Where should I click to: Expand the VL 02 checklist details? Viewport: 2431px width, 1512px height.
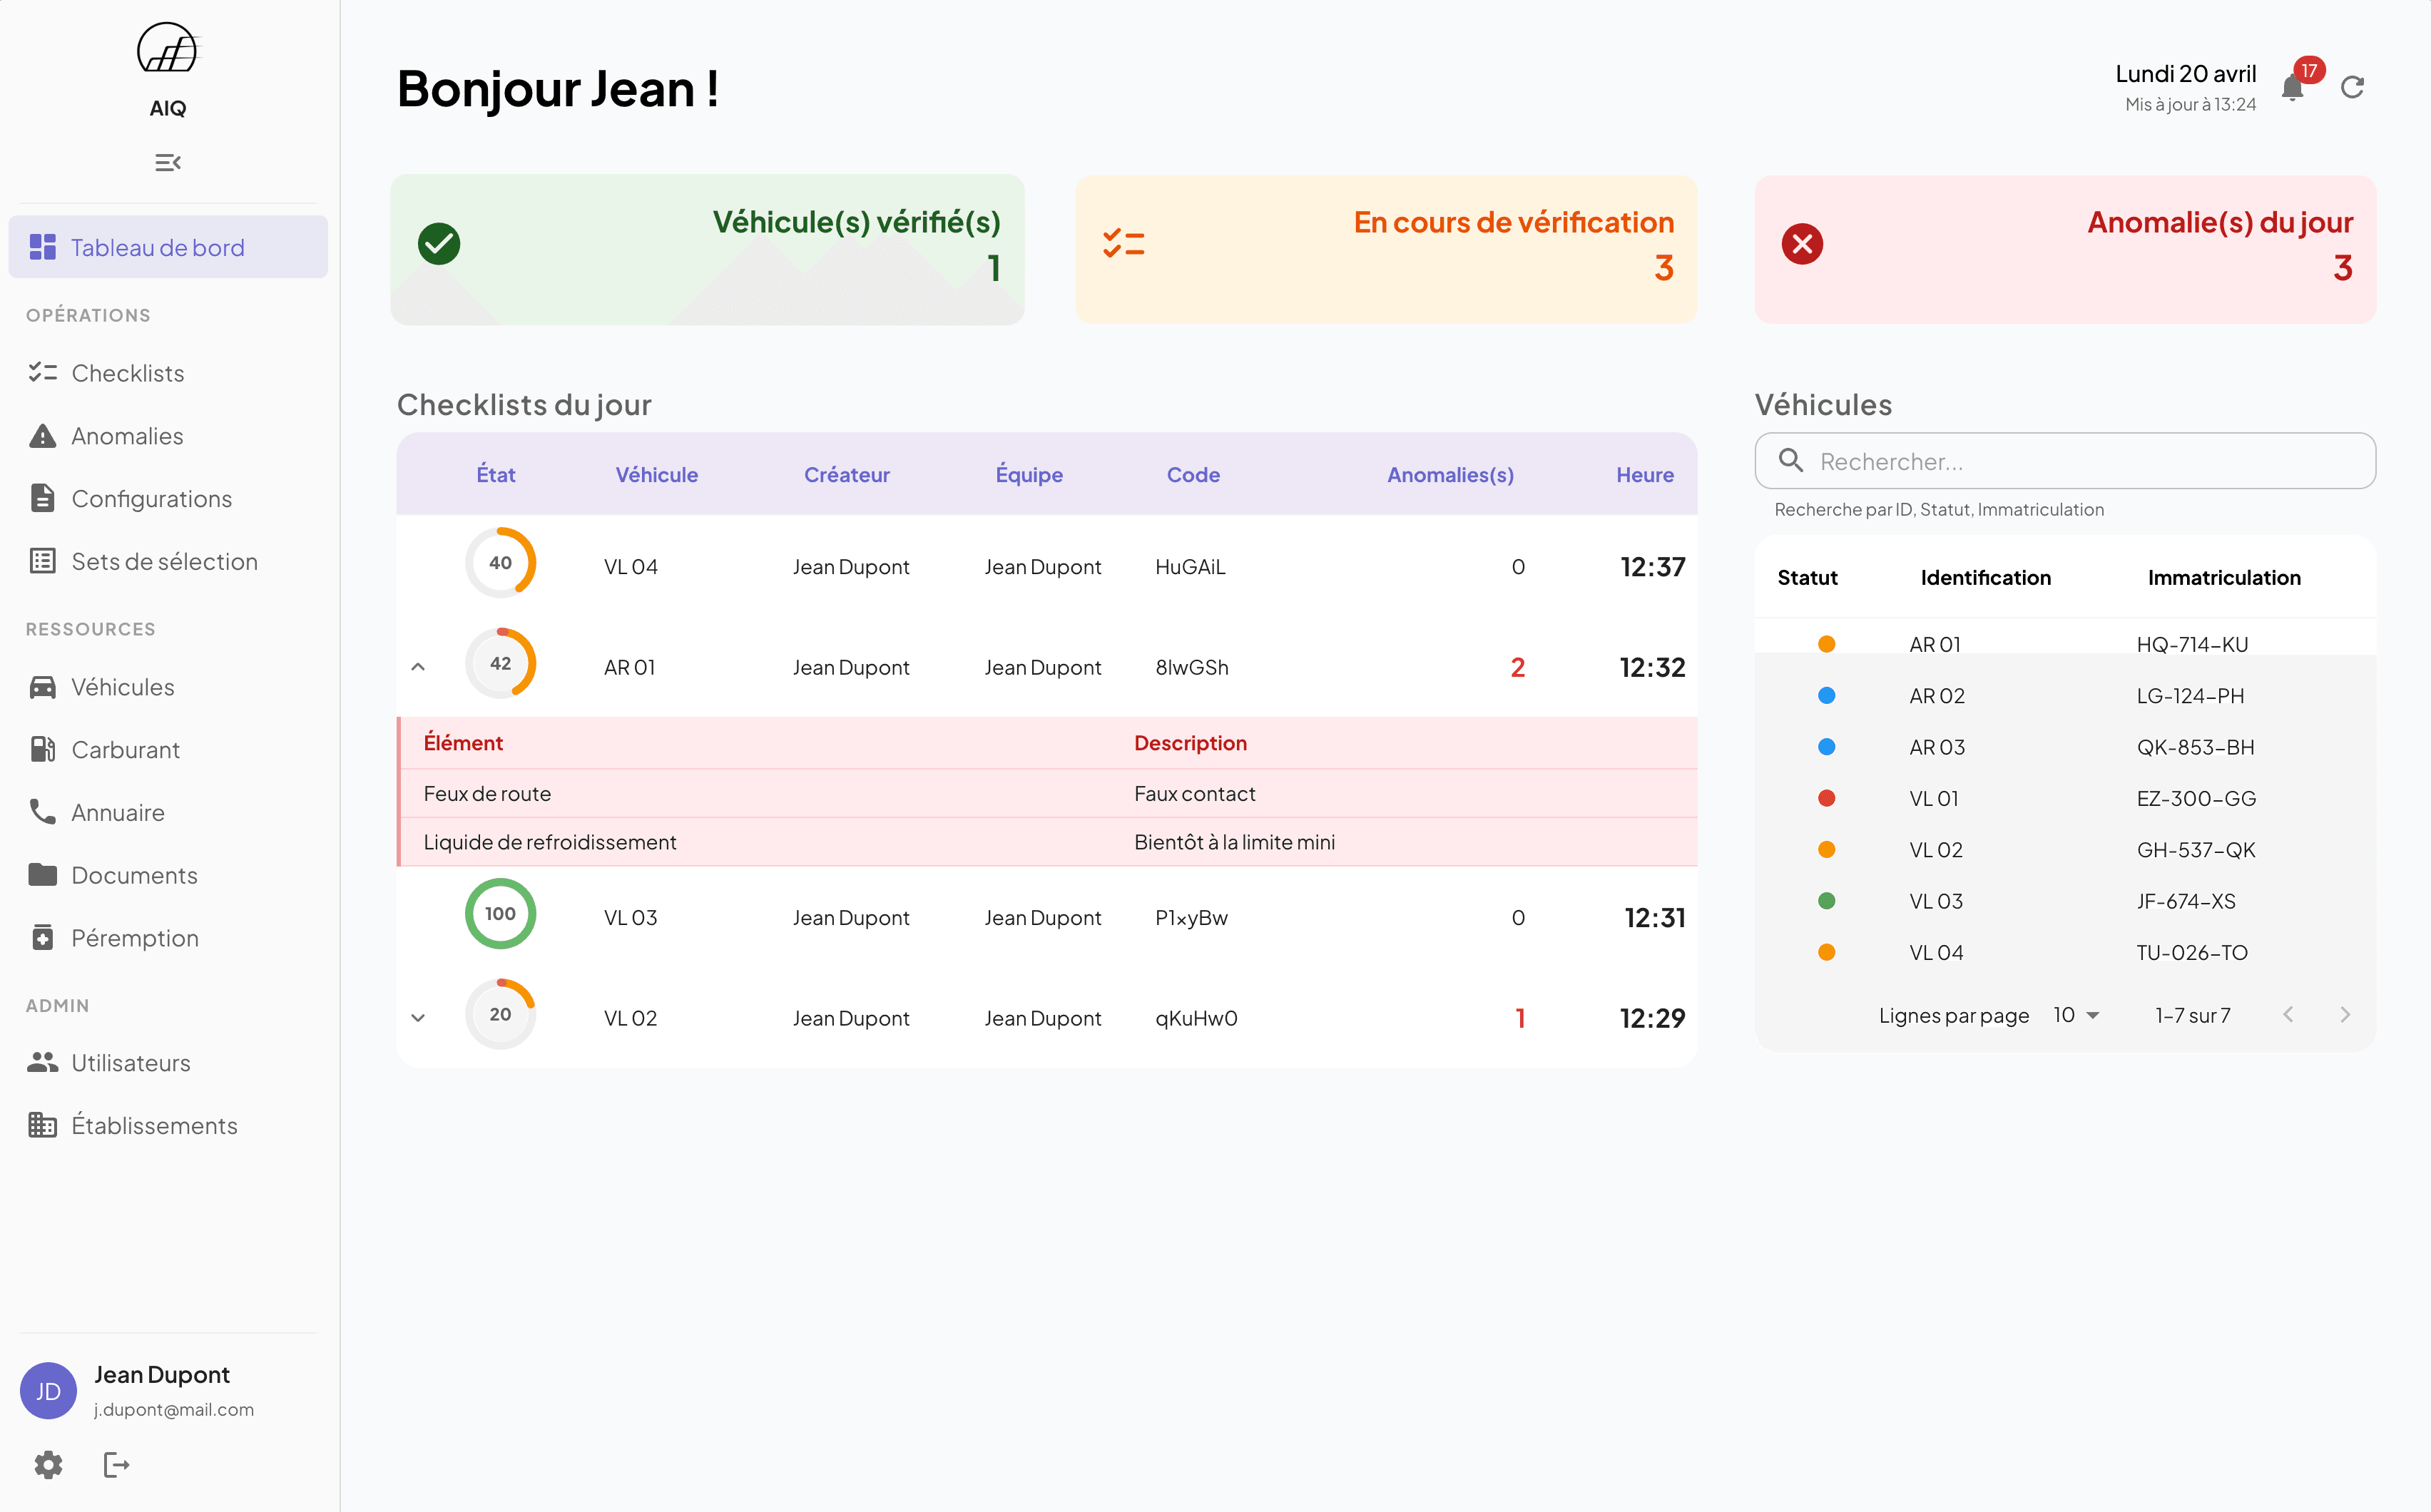[x=419, y=1017]
